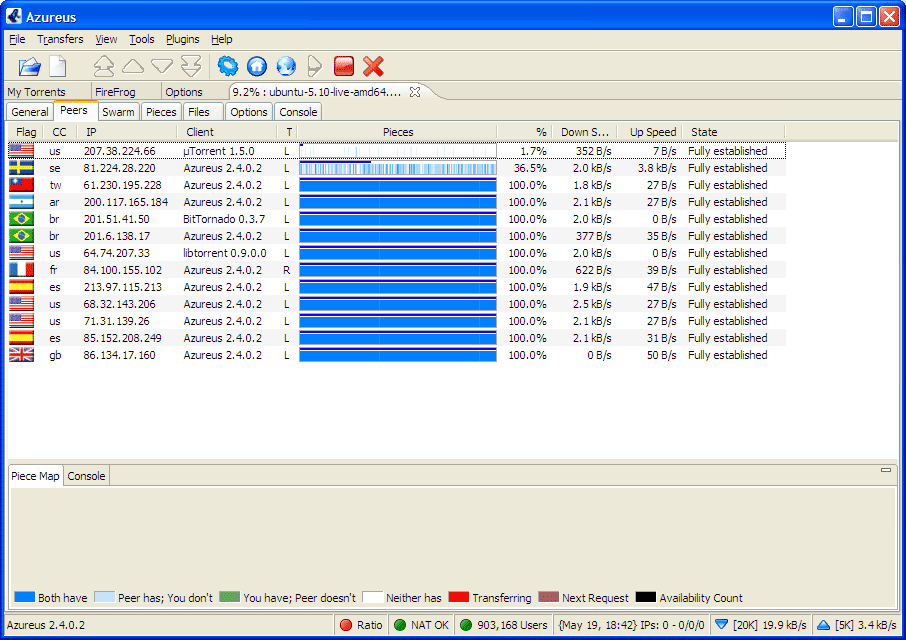Viewport: 906px width, 640px height.
Task: Click the move down arrow icon
Action: coord(162,66)
